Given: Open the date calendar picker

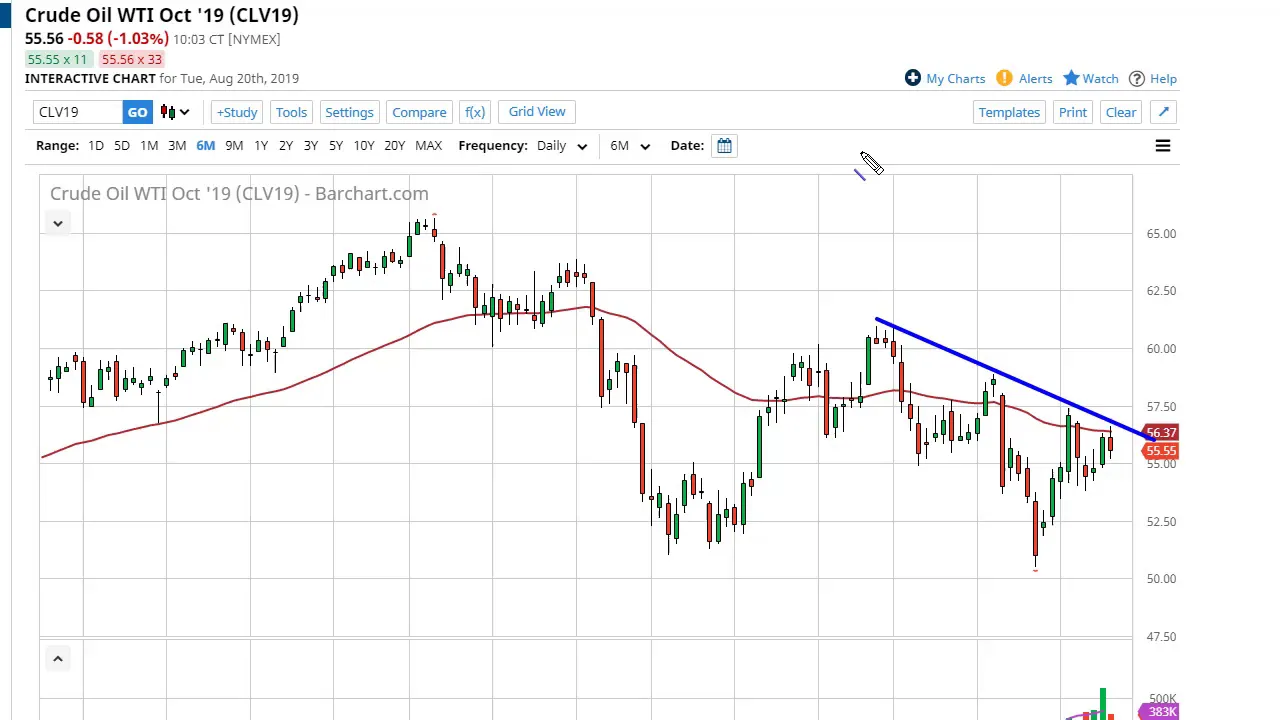Looking at the screenshot, I should 724,146.
